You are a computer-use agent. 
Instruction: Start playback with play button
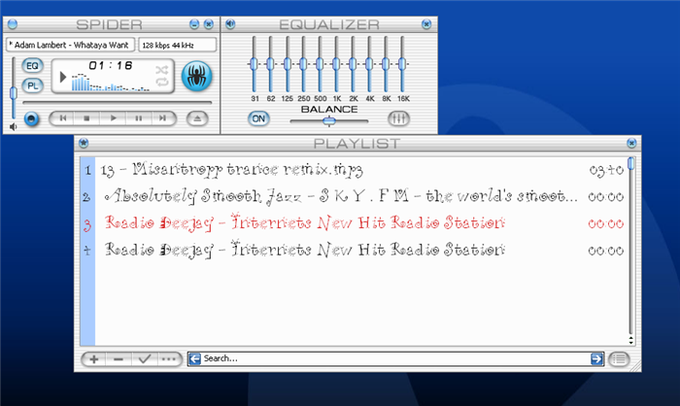click(113, 118)
